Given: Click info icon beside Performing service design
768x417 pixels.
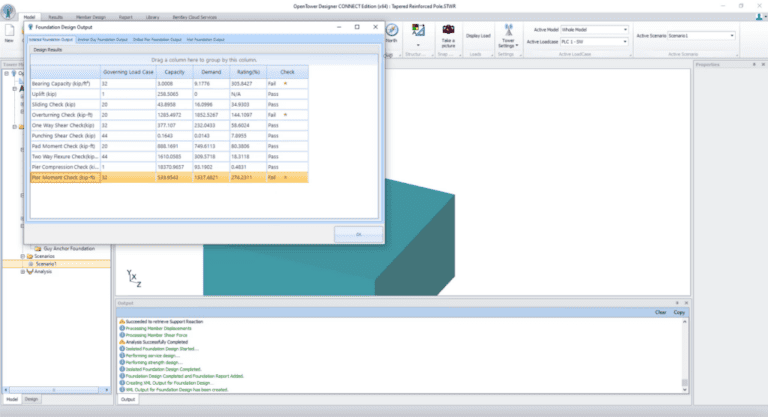Looking at the screenshot, I should click(x=122, y=356).
